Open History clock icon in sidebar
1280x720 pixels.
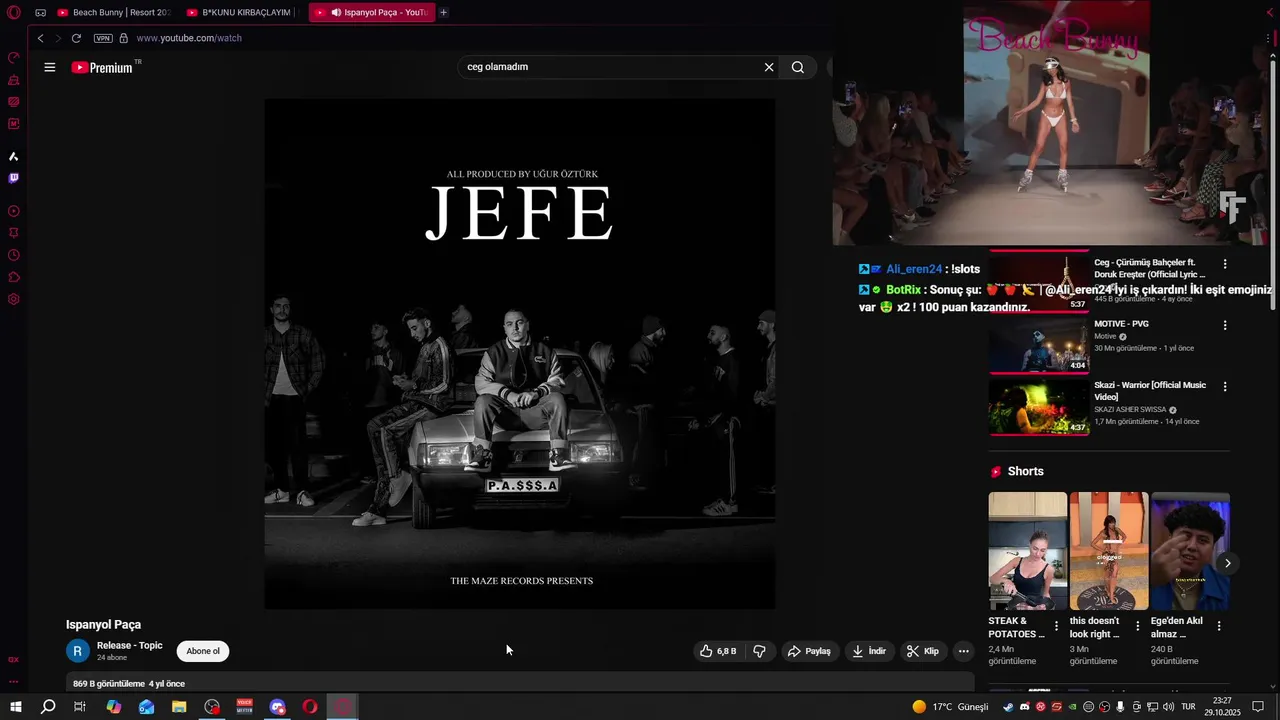pos(14,255)
